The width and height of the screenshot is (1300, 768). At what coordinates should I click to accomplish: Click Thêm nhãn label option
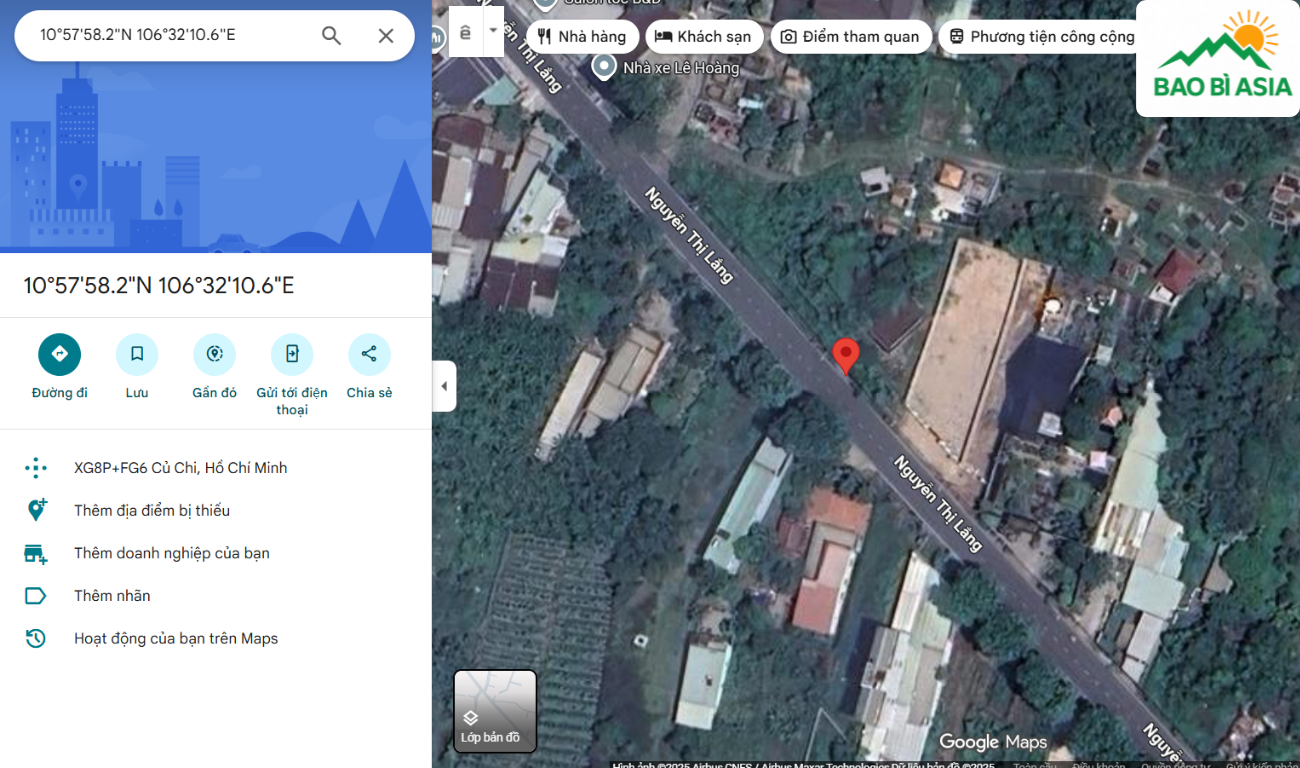click(112, 596)
